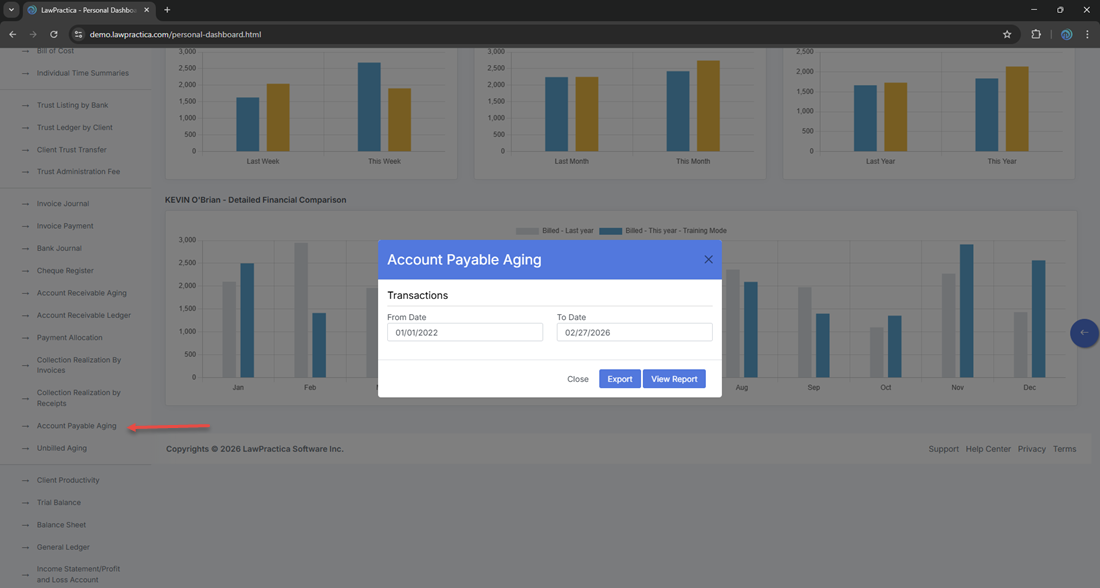
Task: Click the site information icon in address bar
Action: (x=79, y=34)
